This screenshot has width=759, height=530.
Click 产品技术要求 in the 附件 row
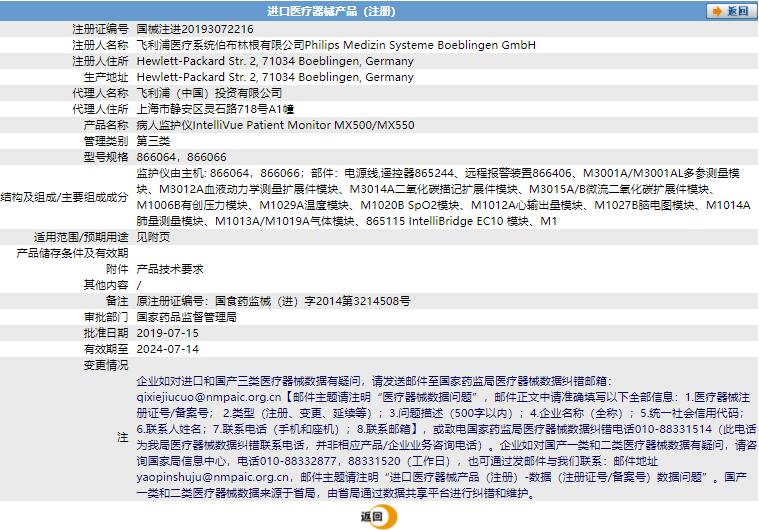point(170,269)
